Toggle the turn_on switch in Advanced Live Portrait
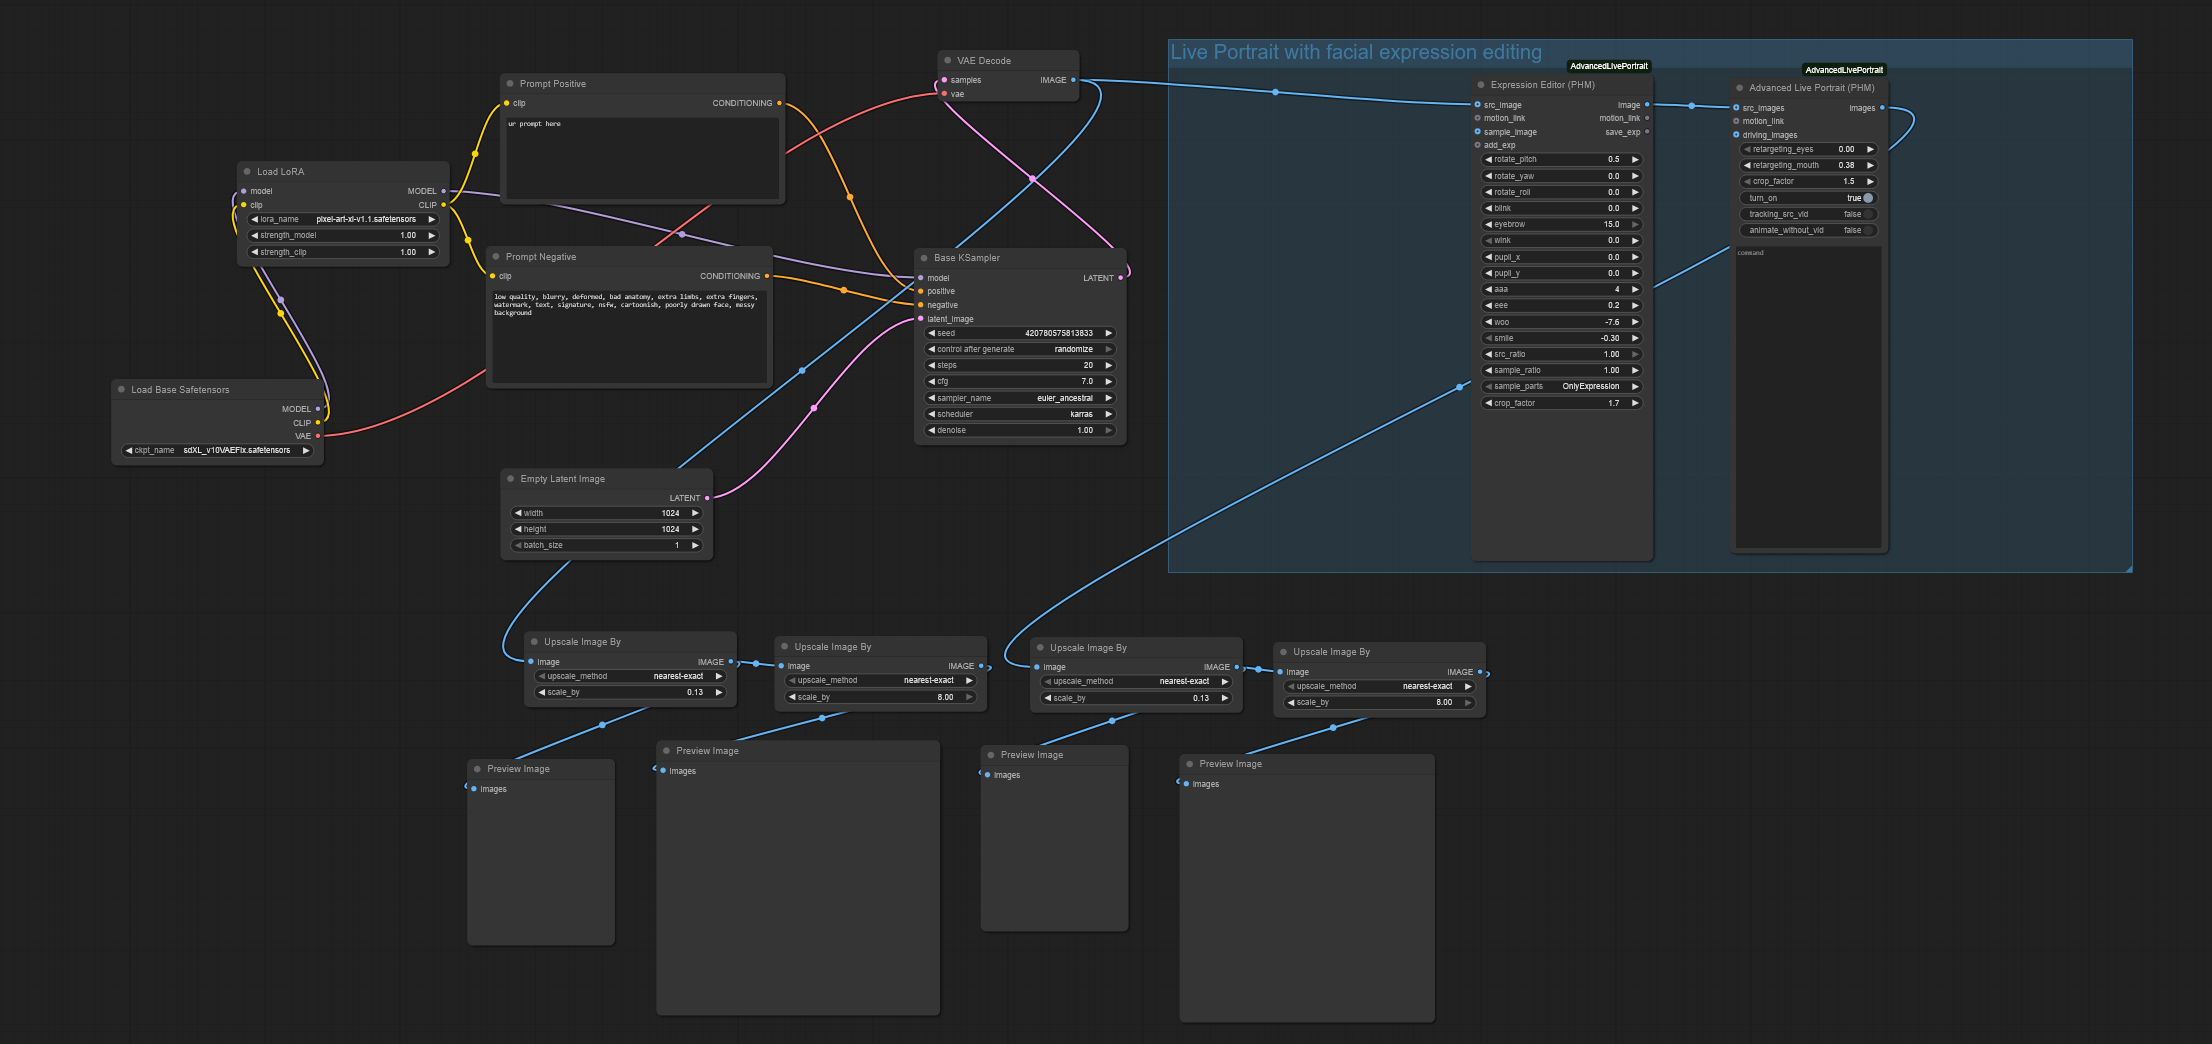 click(1867, 198)
